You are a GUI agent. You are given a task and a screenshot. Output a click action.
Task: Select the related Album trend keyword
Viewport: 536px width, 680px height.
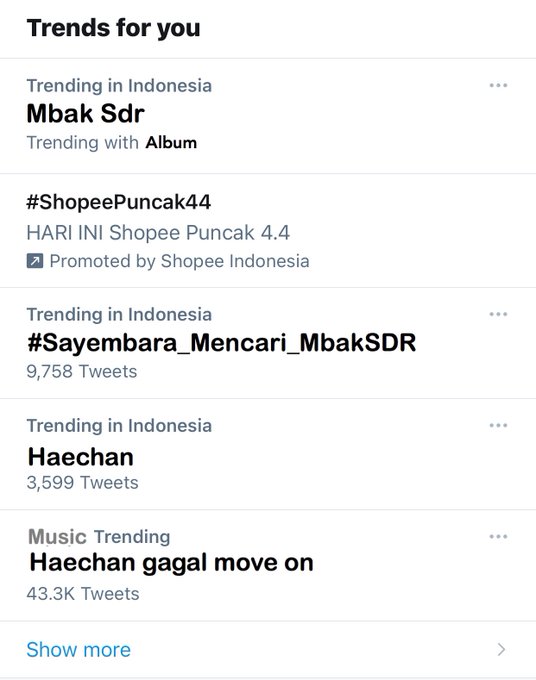point(171,143)
